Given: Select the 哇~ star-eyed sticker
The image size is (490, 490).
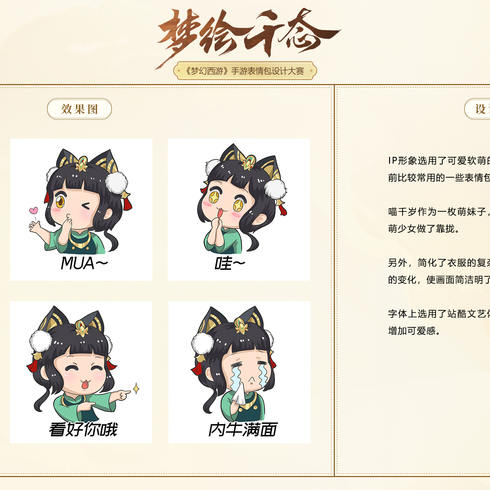Looking at the screenshot, I should tap(239, 209).
